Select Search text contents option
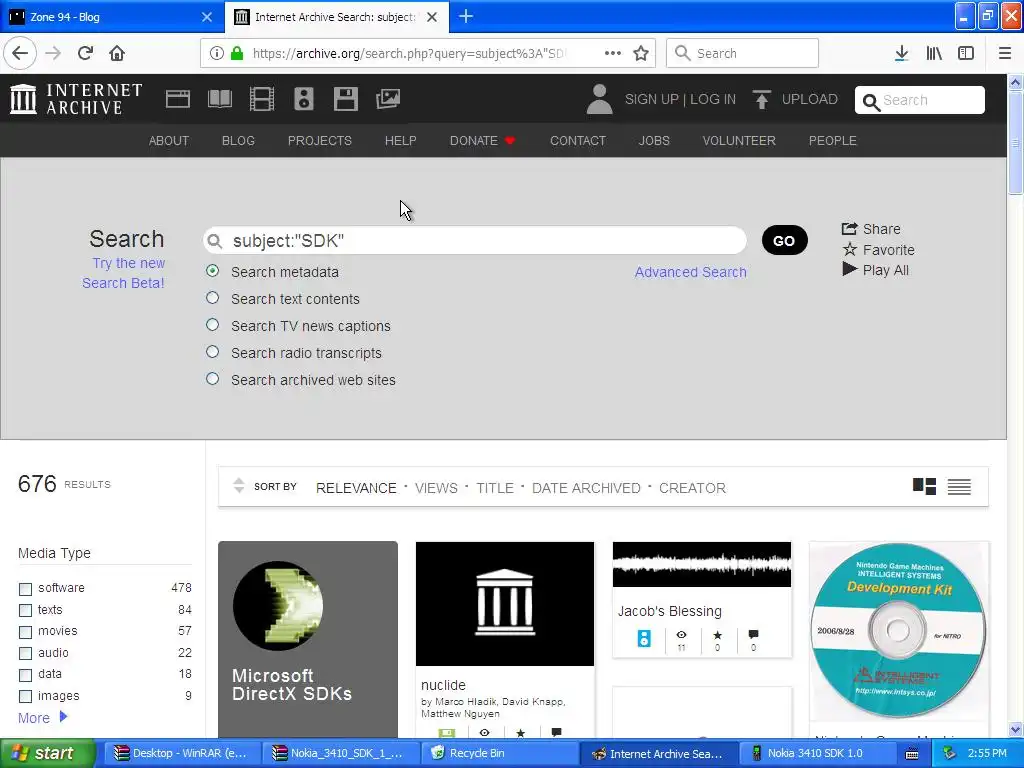The height and width of the screenshot is (768, 1024). [x=212, y=298]
